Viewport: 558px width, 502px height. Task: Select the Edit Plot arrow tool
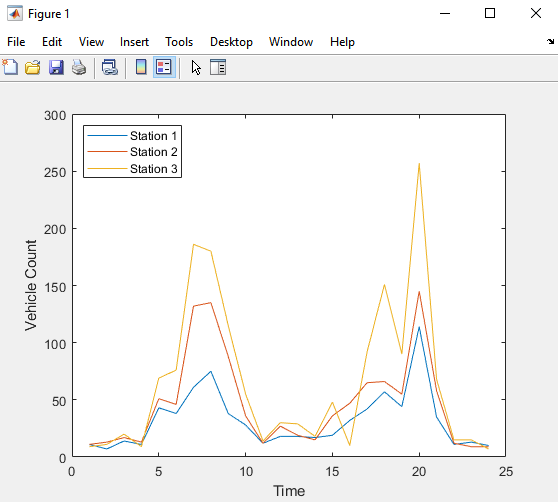pyautogui.click(x=196, y=67)
